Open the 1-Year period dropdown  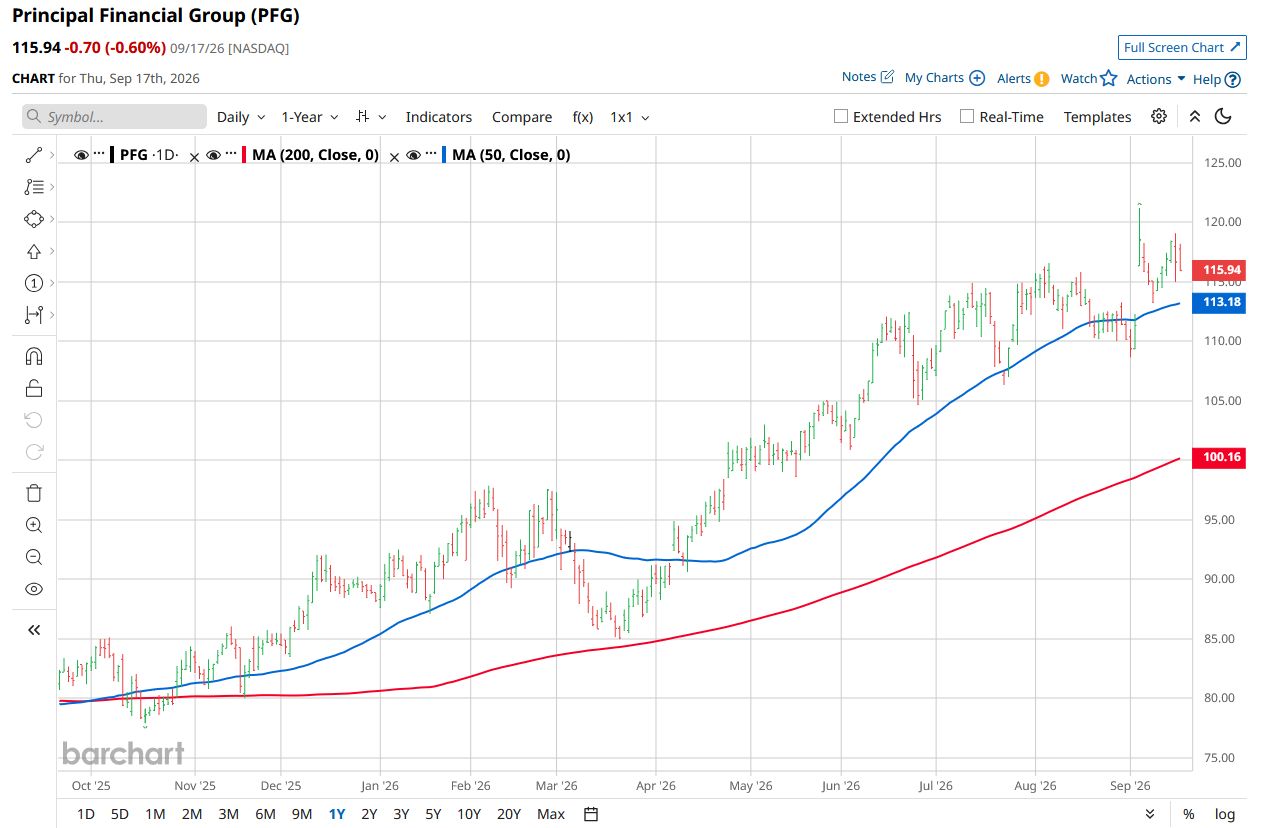[x=310, y=117]
